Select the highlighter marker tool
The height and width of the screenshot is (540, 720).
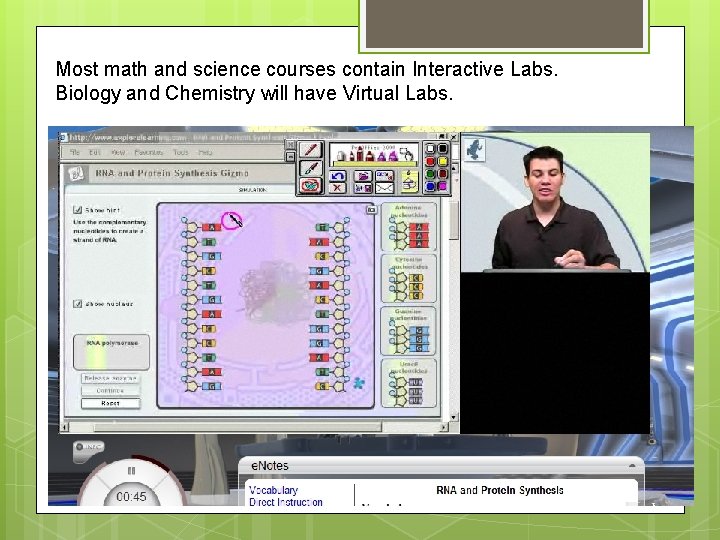pyautogui.click(x=310, y=168)
